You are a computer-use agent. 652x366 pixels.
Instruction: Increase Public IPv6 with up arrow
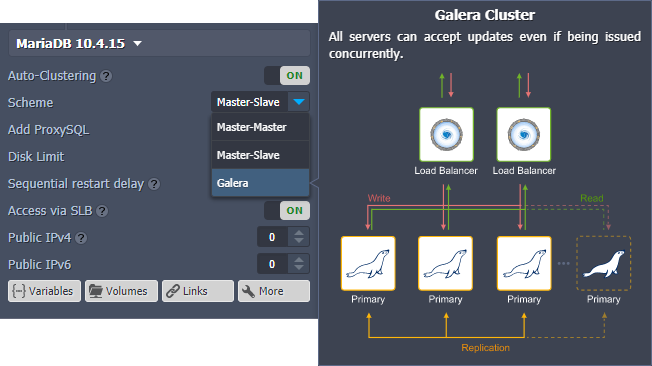coord(299,260)
